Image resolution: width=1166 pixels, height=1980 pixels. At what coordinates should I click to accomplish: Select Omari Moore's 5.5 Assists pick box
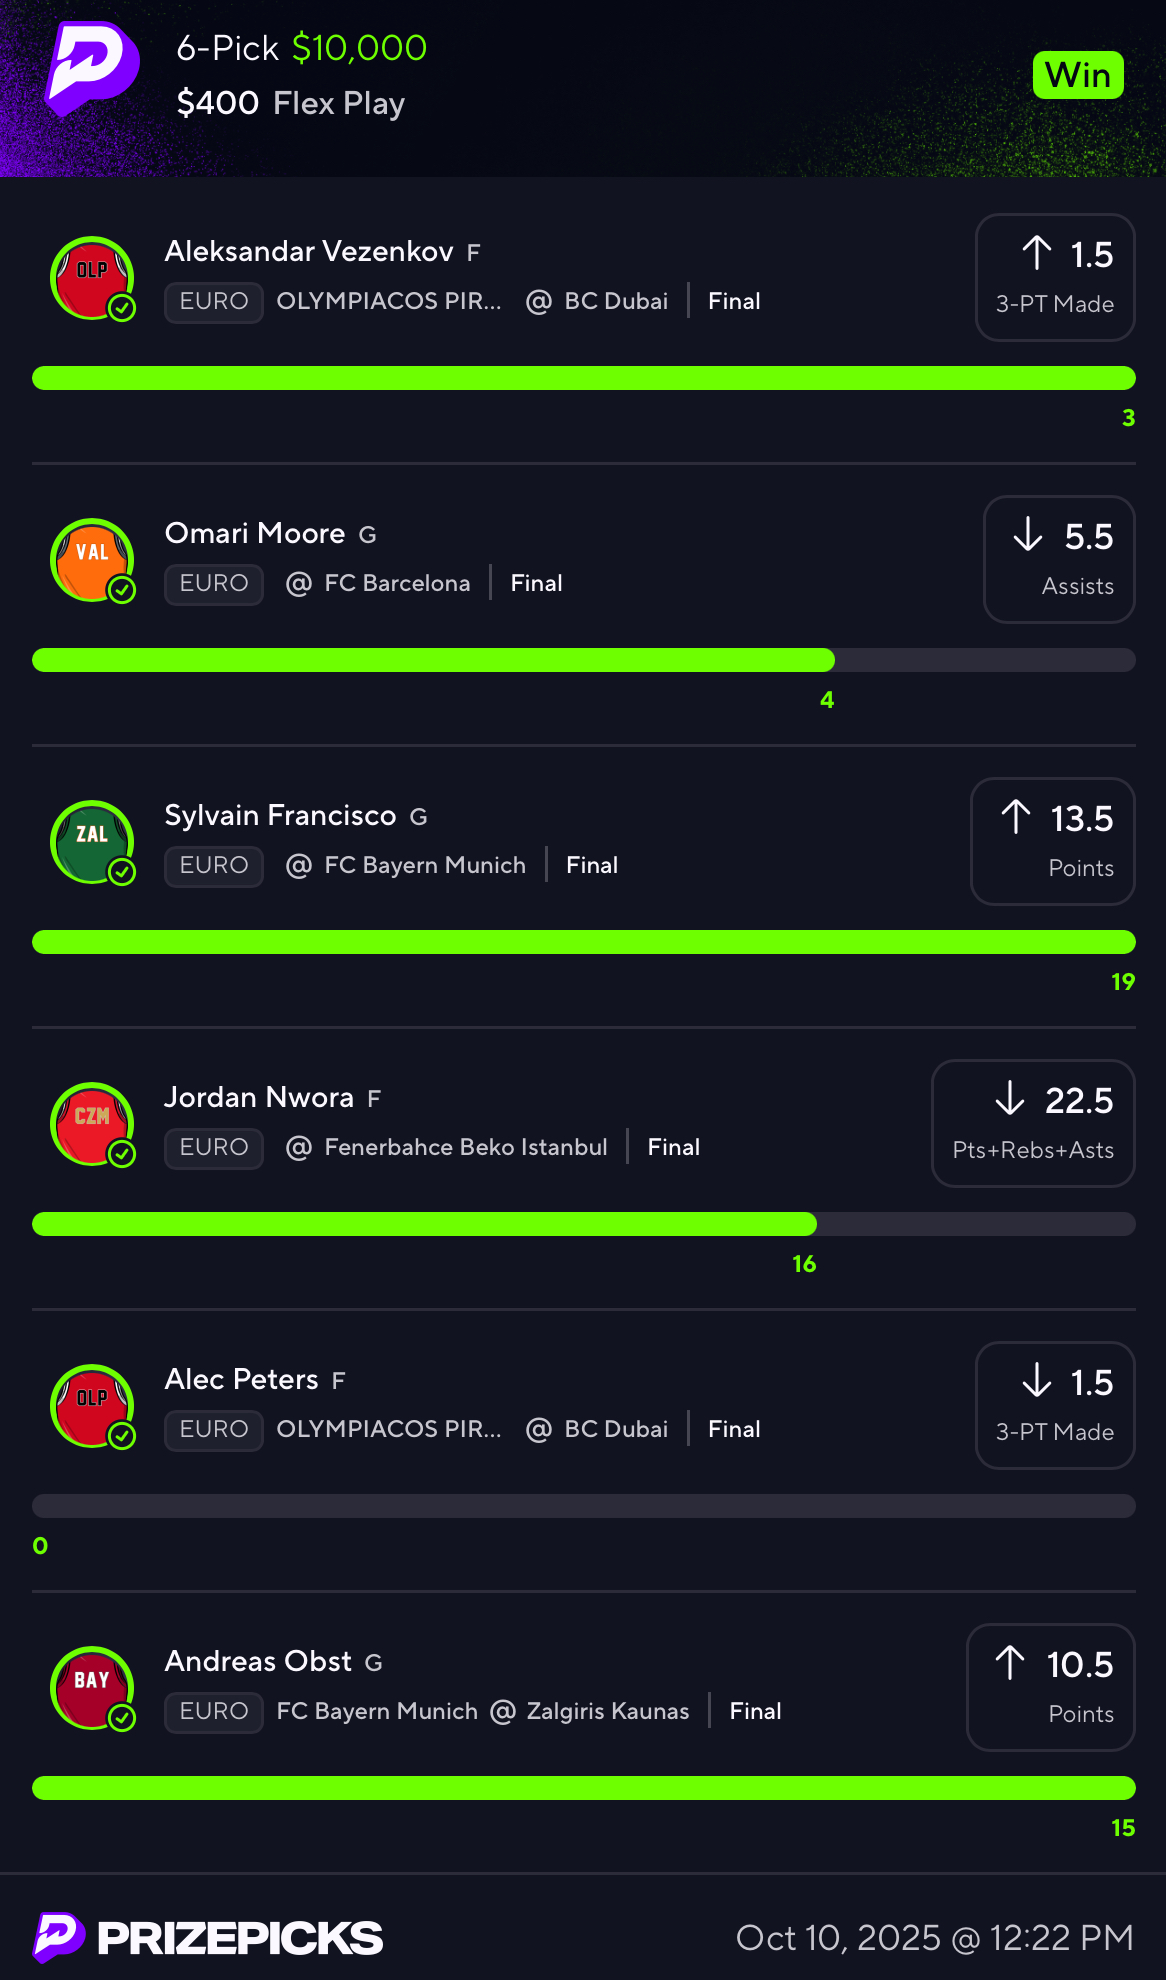point(1058,559)
